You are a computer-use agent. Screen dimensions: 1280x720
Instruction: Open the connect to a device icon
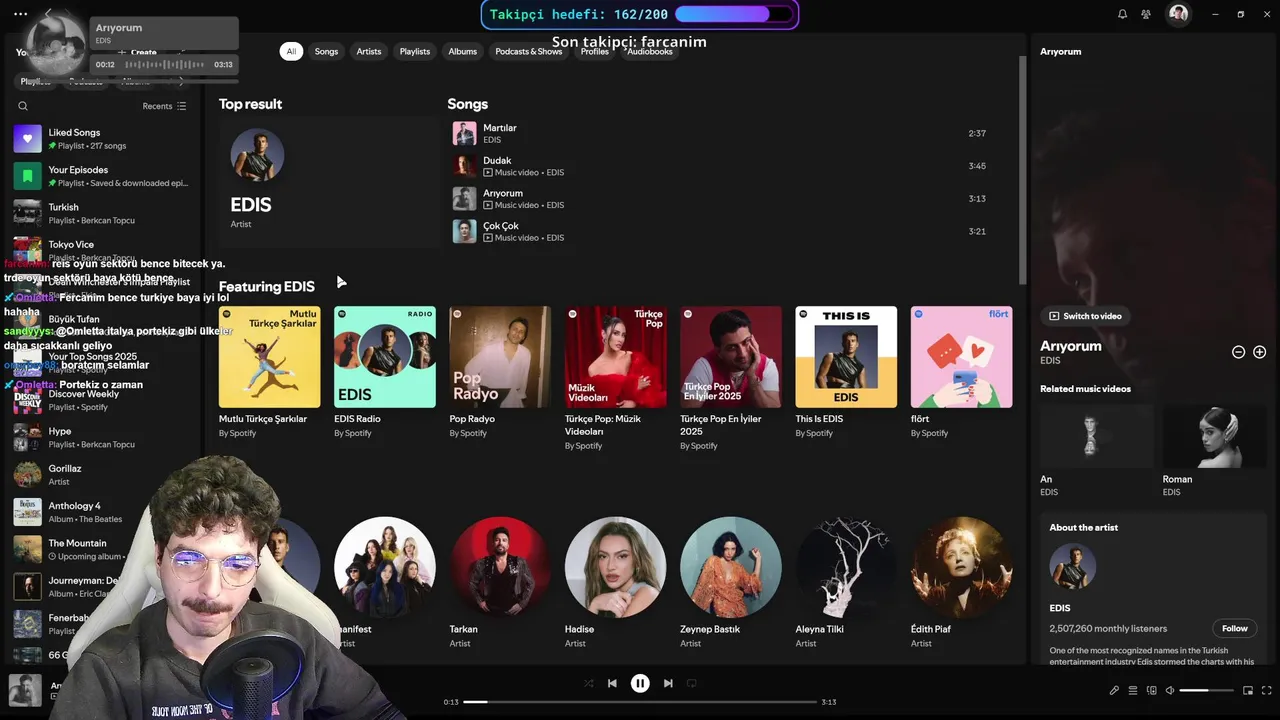click(x=1152, y=690)
